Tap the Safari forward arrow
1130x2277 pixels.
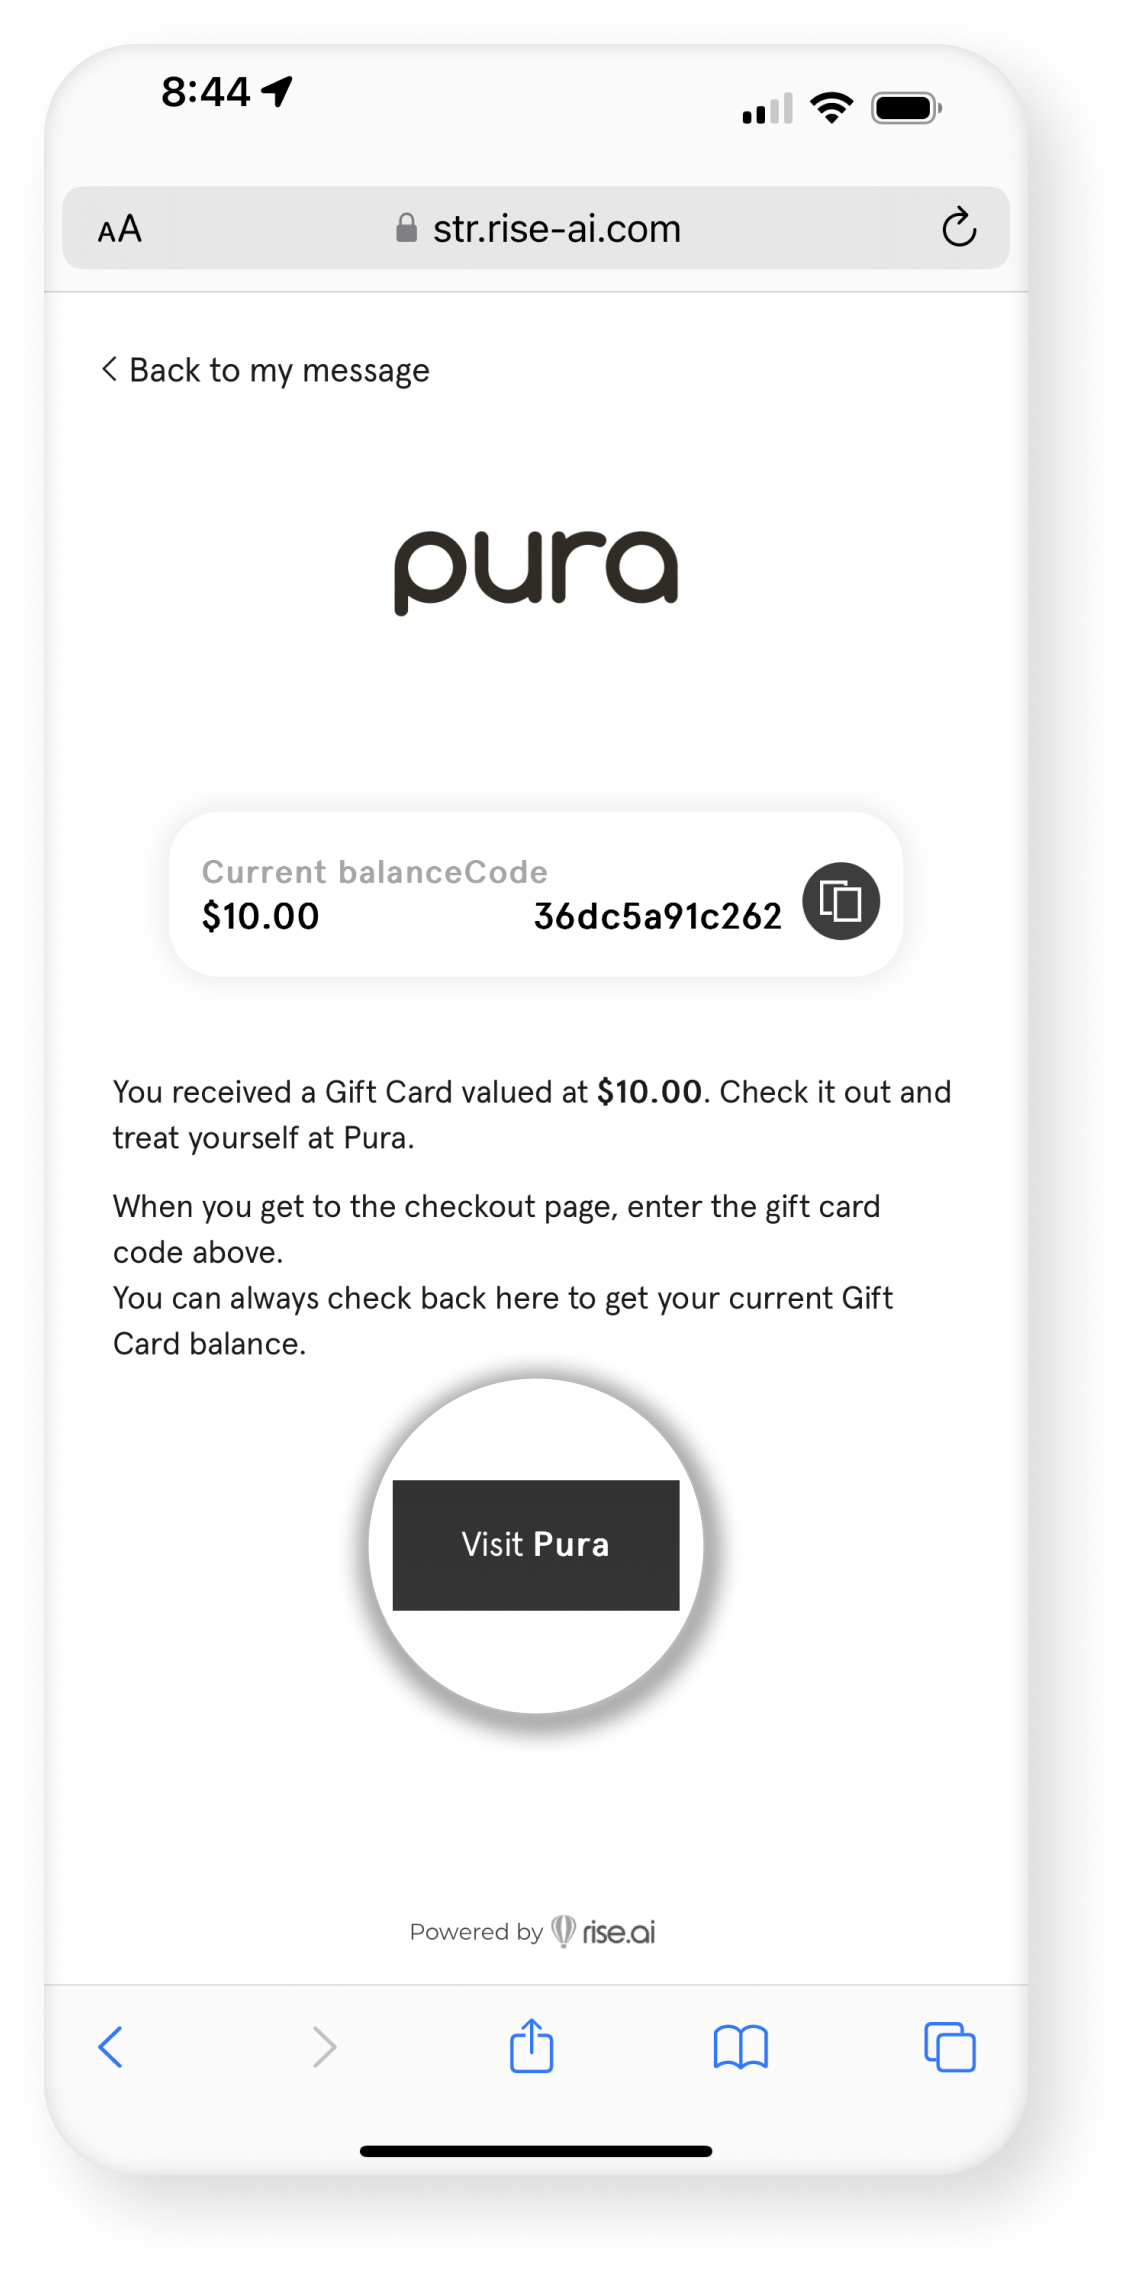click(x=324, y=2046)
